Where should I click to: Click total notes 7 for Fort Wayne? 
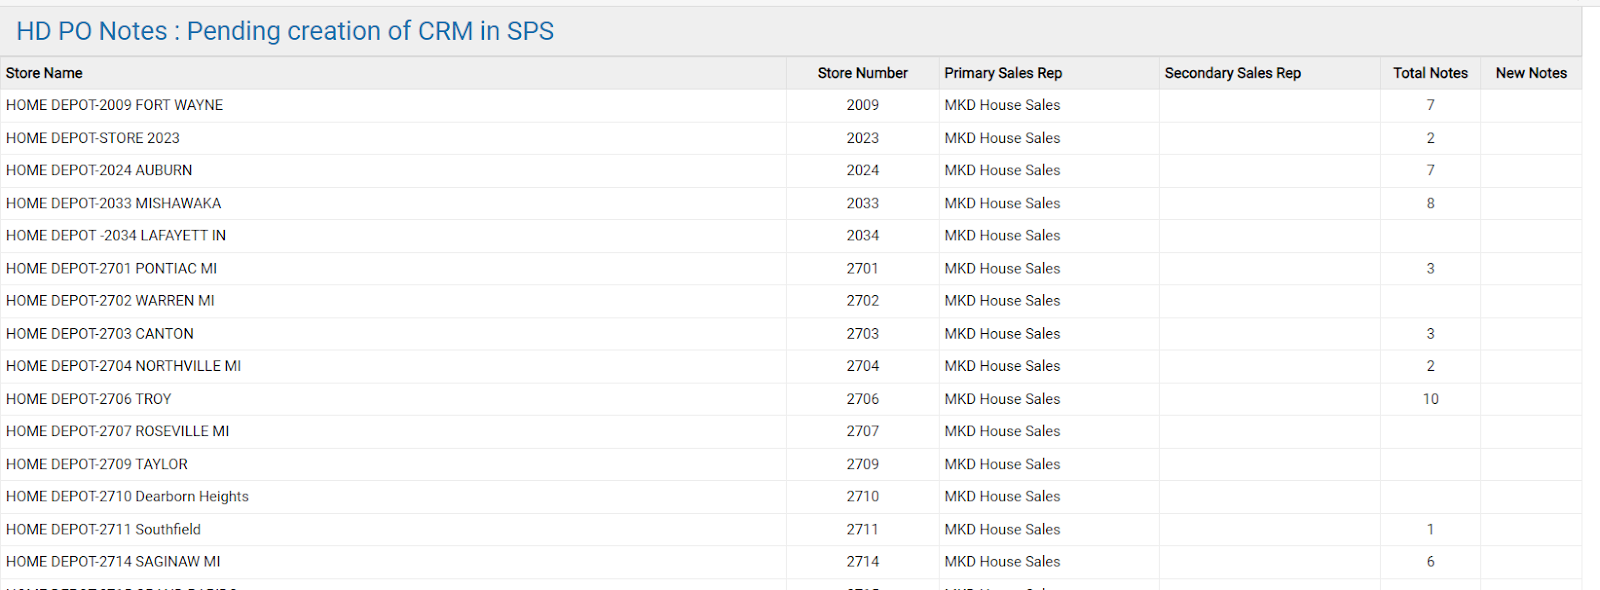pos(1430,105)
